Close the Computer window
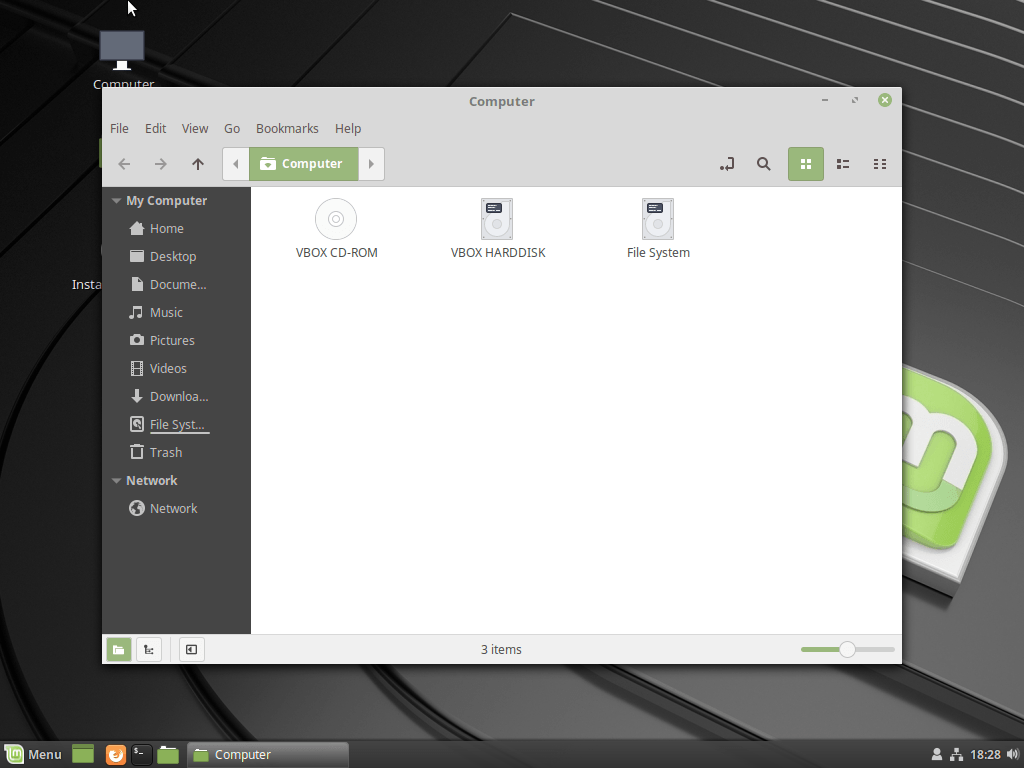The height and width of the screenshot is (768, 1024). coord(885,101)
